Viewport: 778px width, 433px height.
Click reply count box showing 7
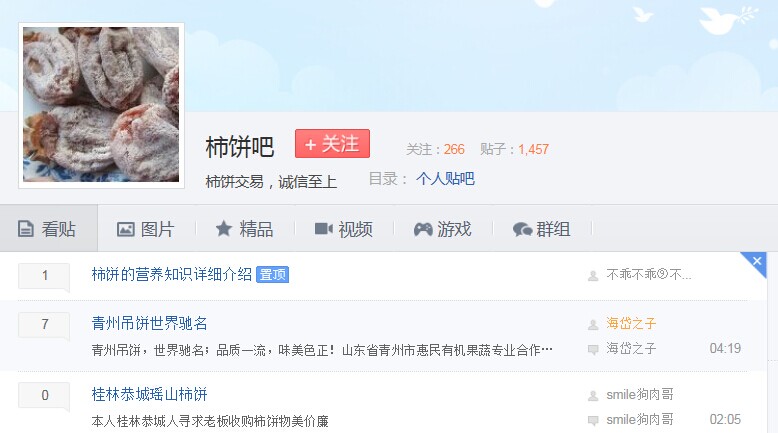tap(44, 325)
